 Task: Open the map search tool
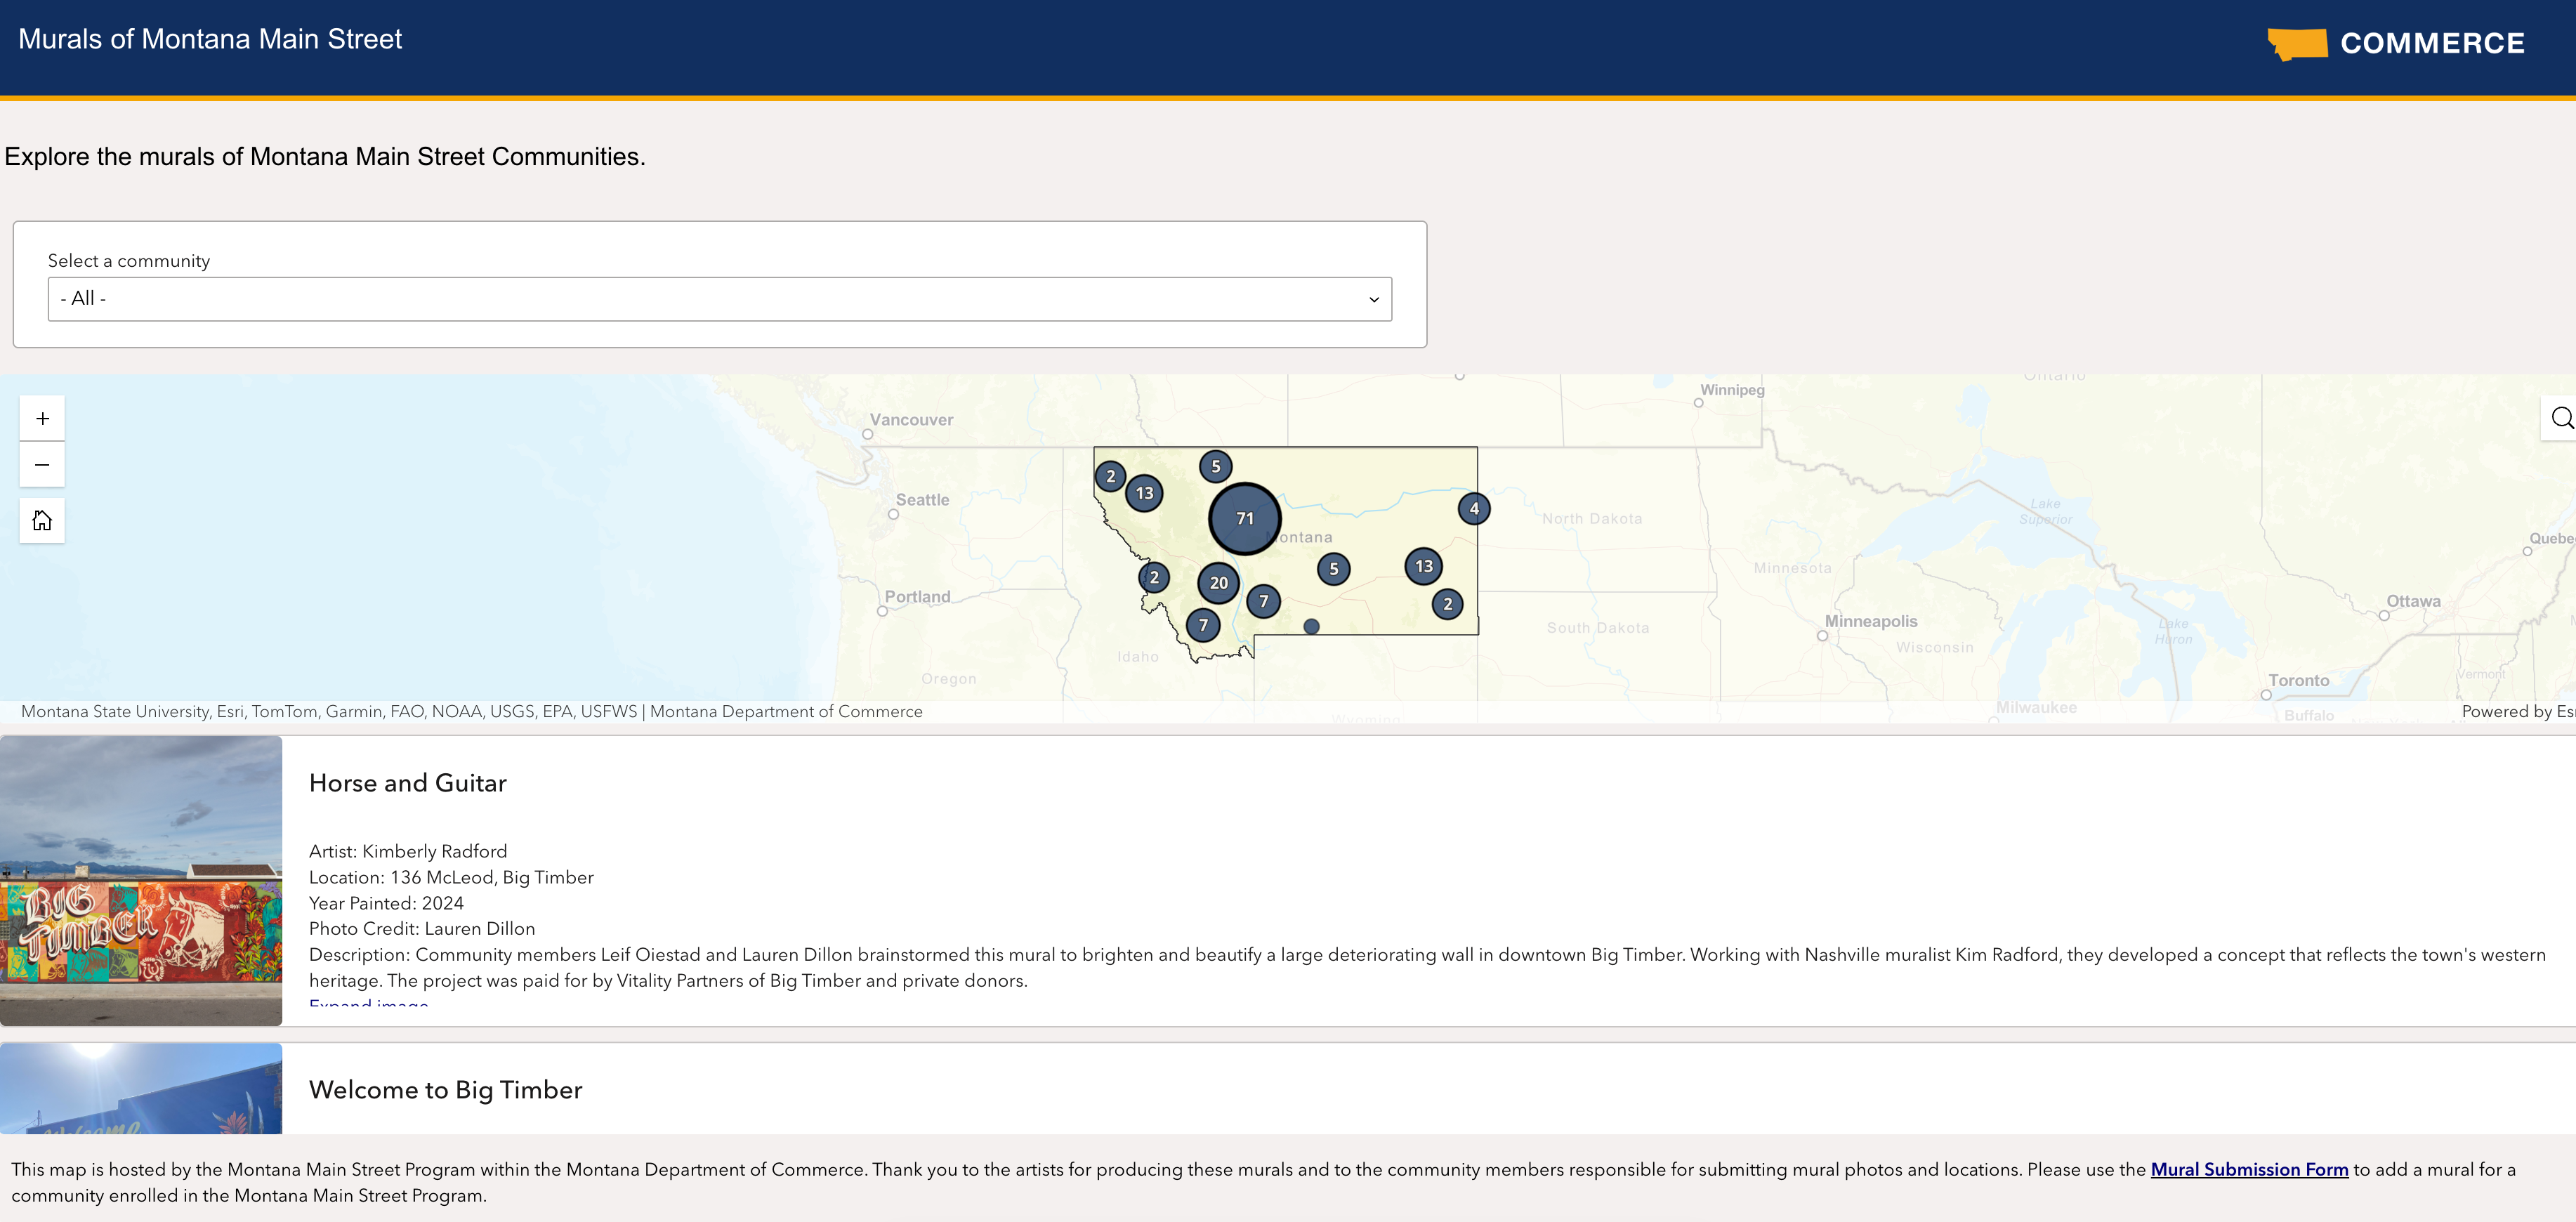(2560, 418)
